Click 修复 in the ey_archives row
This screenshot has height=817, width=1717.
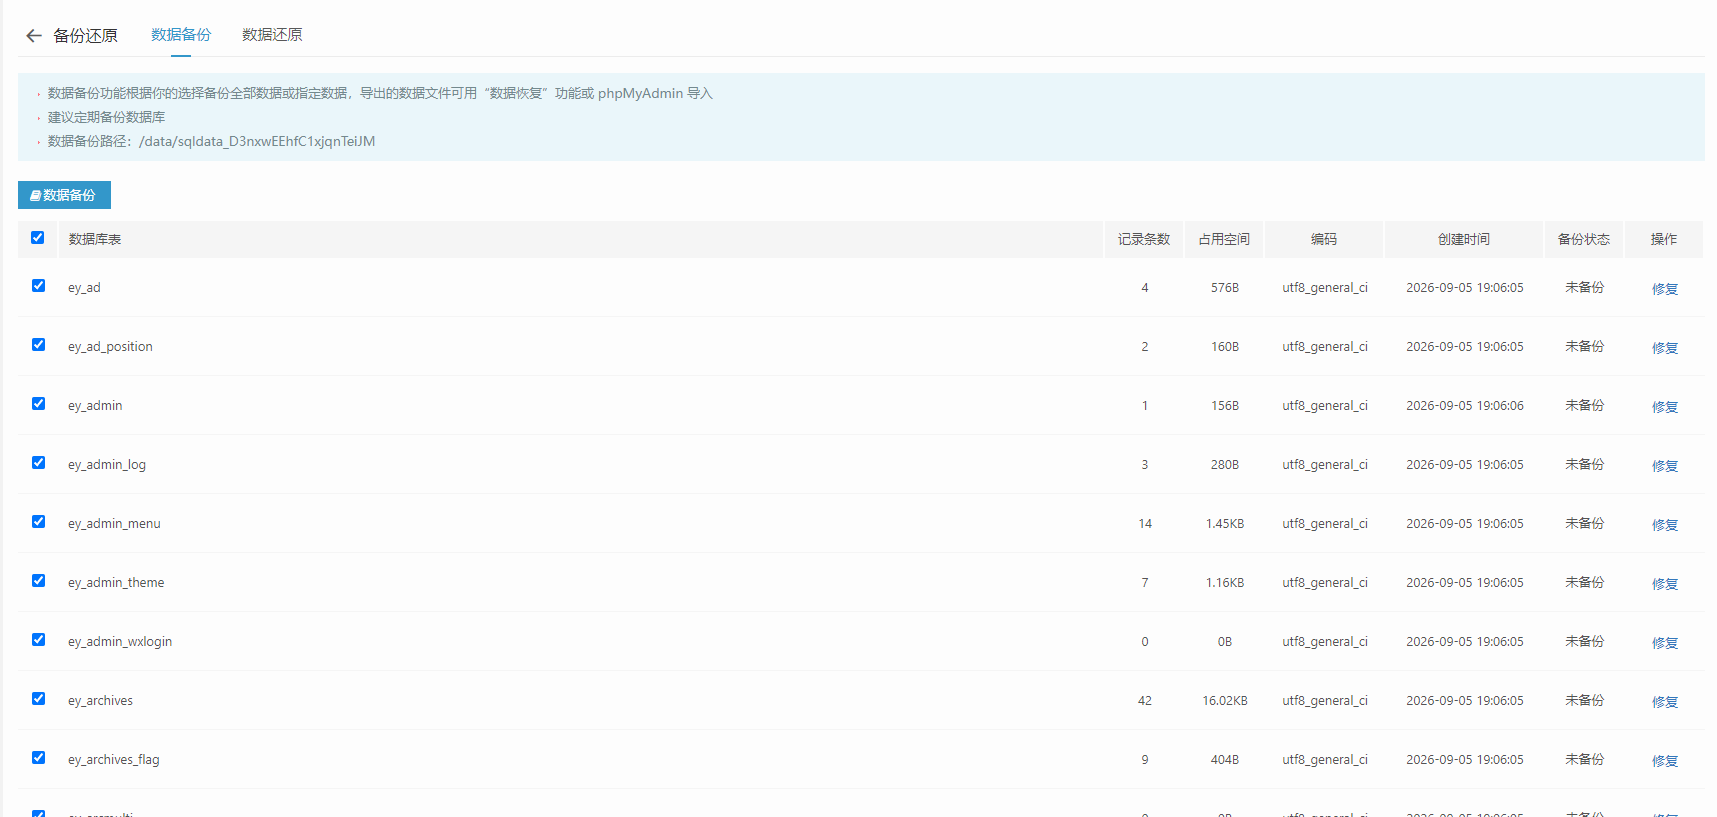click(x=1665, y=702)
